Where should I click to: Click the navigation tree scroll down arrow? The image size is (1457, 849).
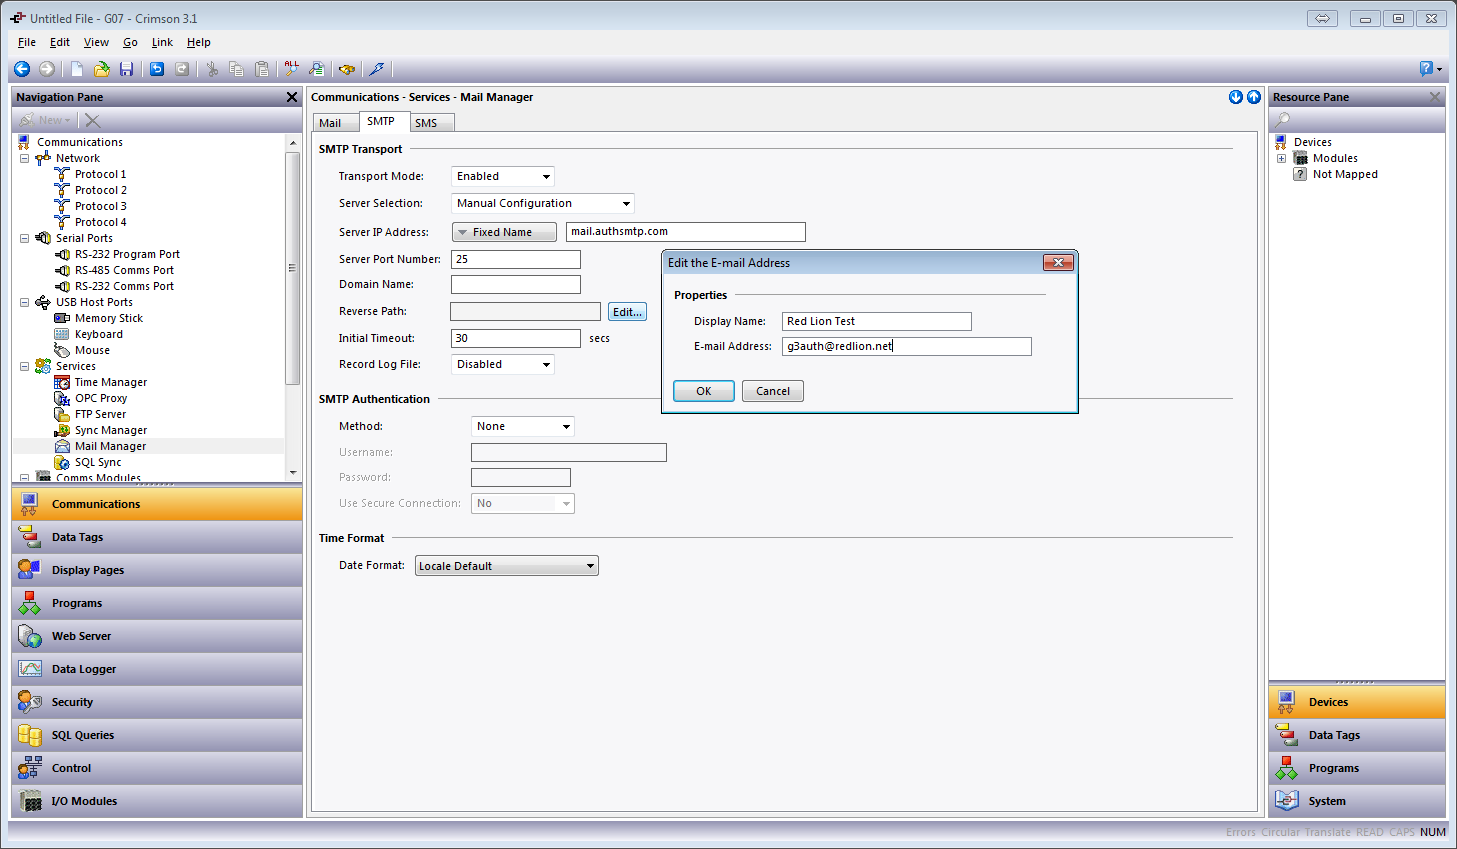293,473
